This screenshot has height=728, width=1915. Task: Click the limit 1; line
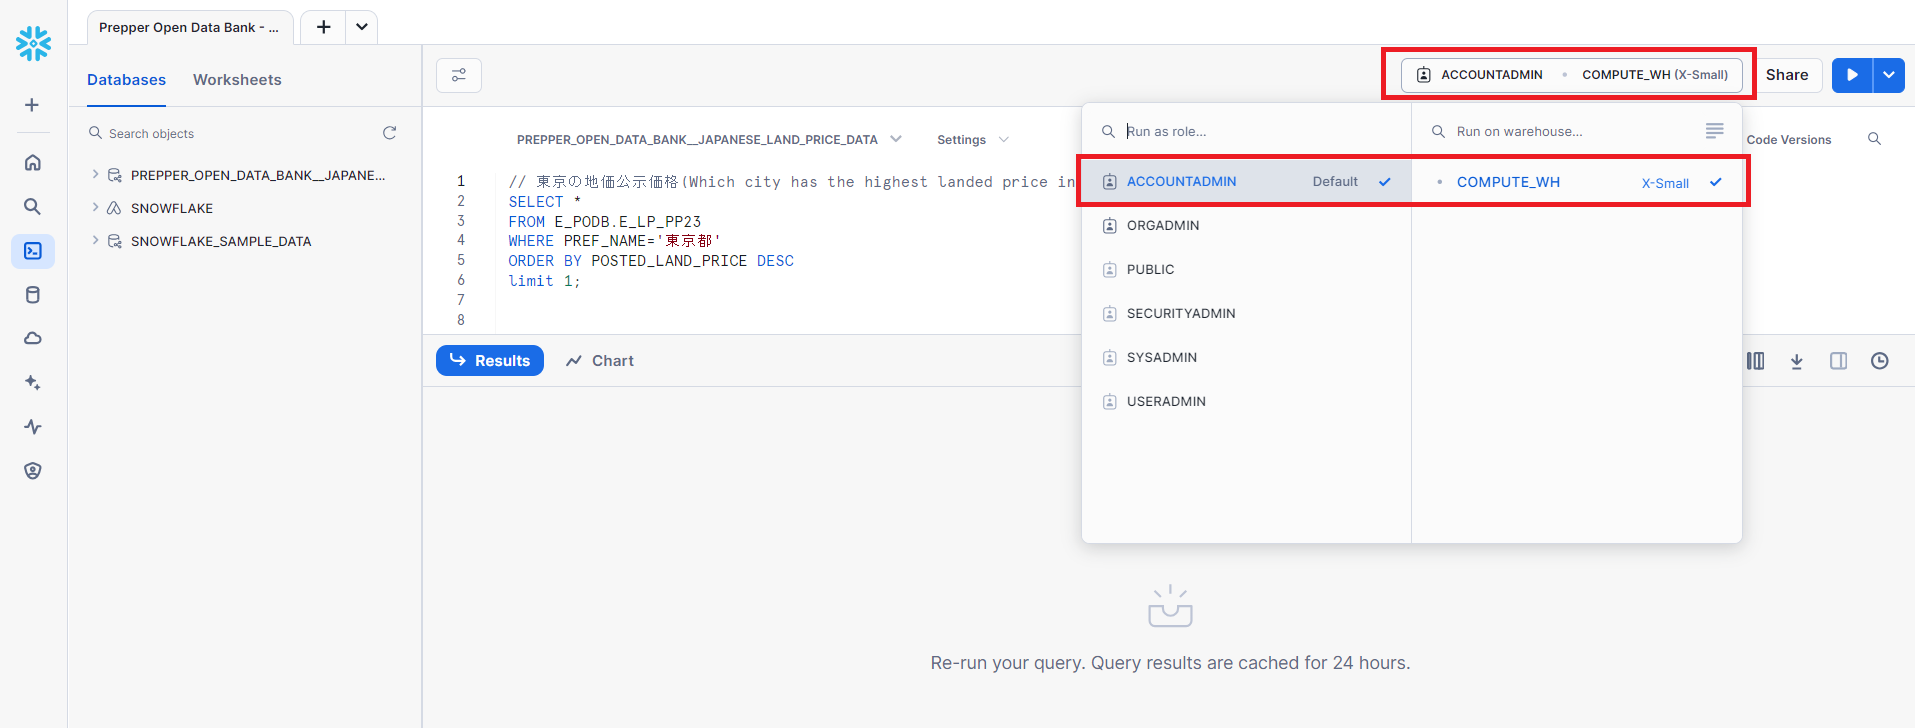click(544, 281)
